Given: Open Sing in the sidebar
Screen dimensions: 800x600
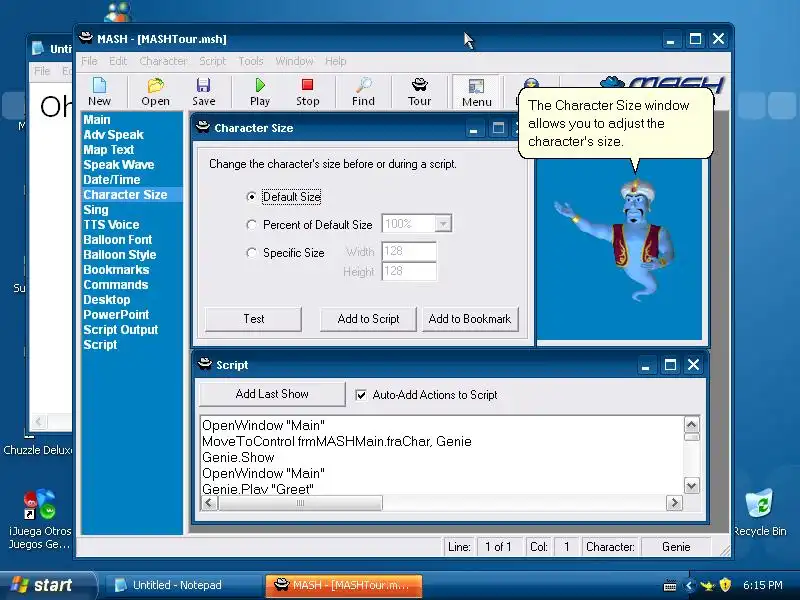Looking at the screenshot, I should (95, 210).
